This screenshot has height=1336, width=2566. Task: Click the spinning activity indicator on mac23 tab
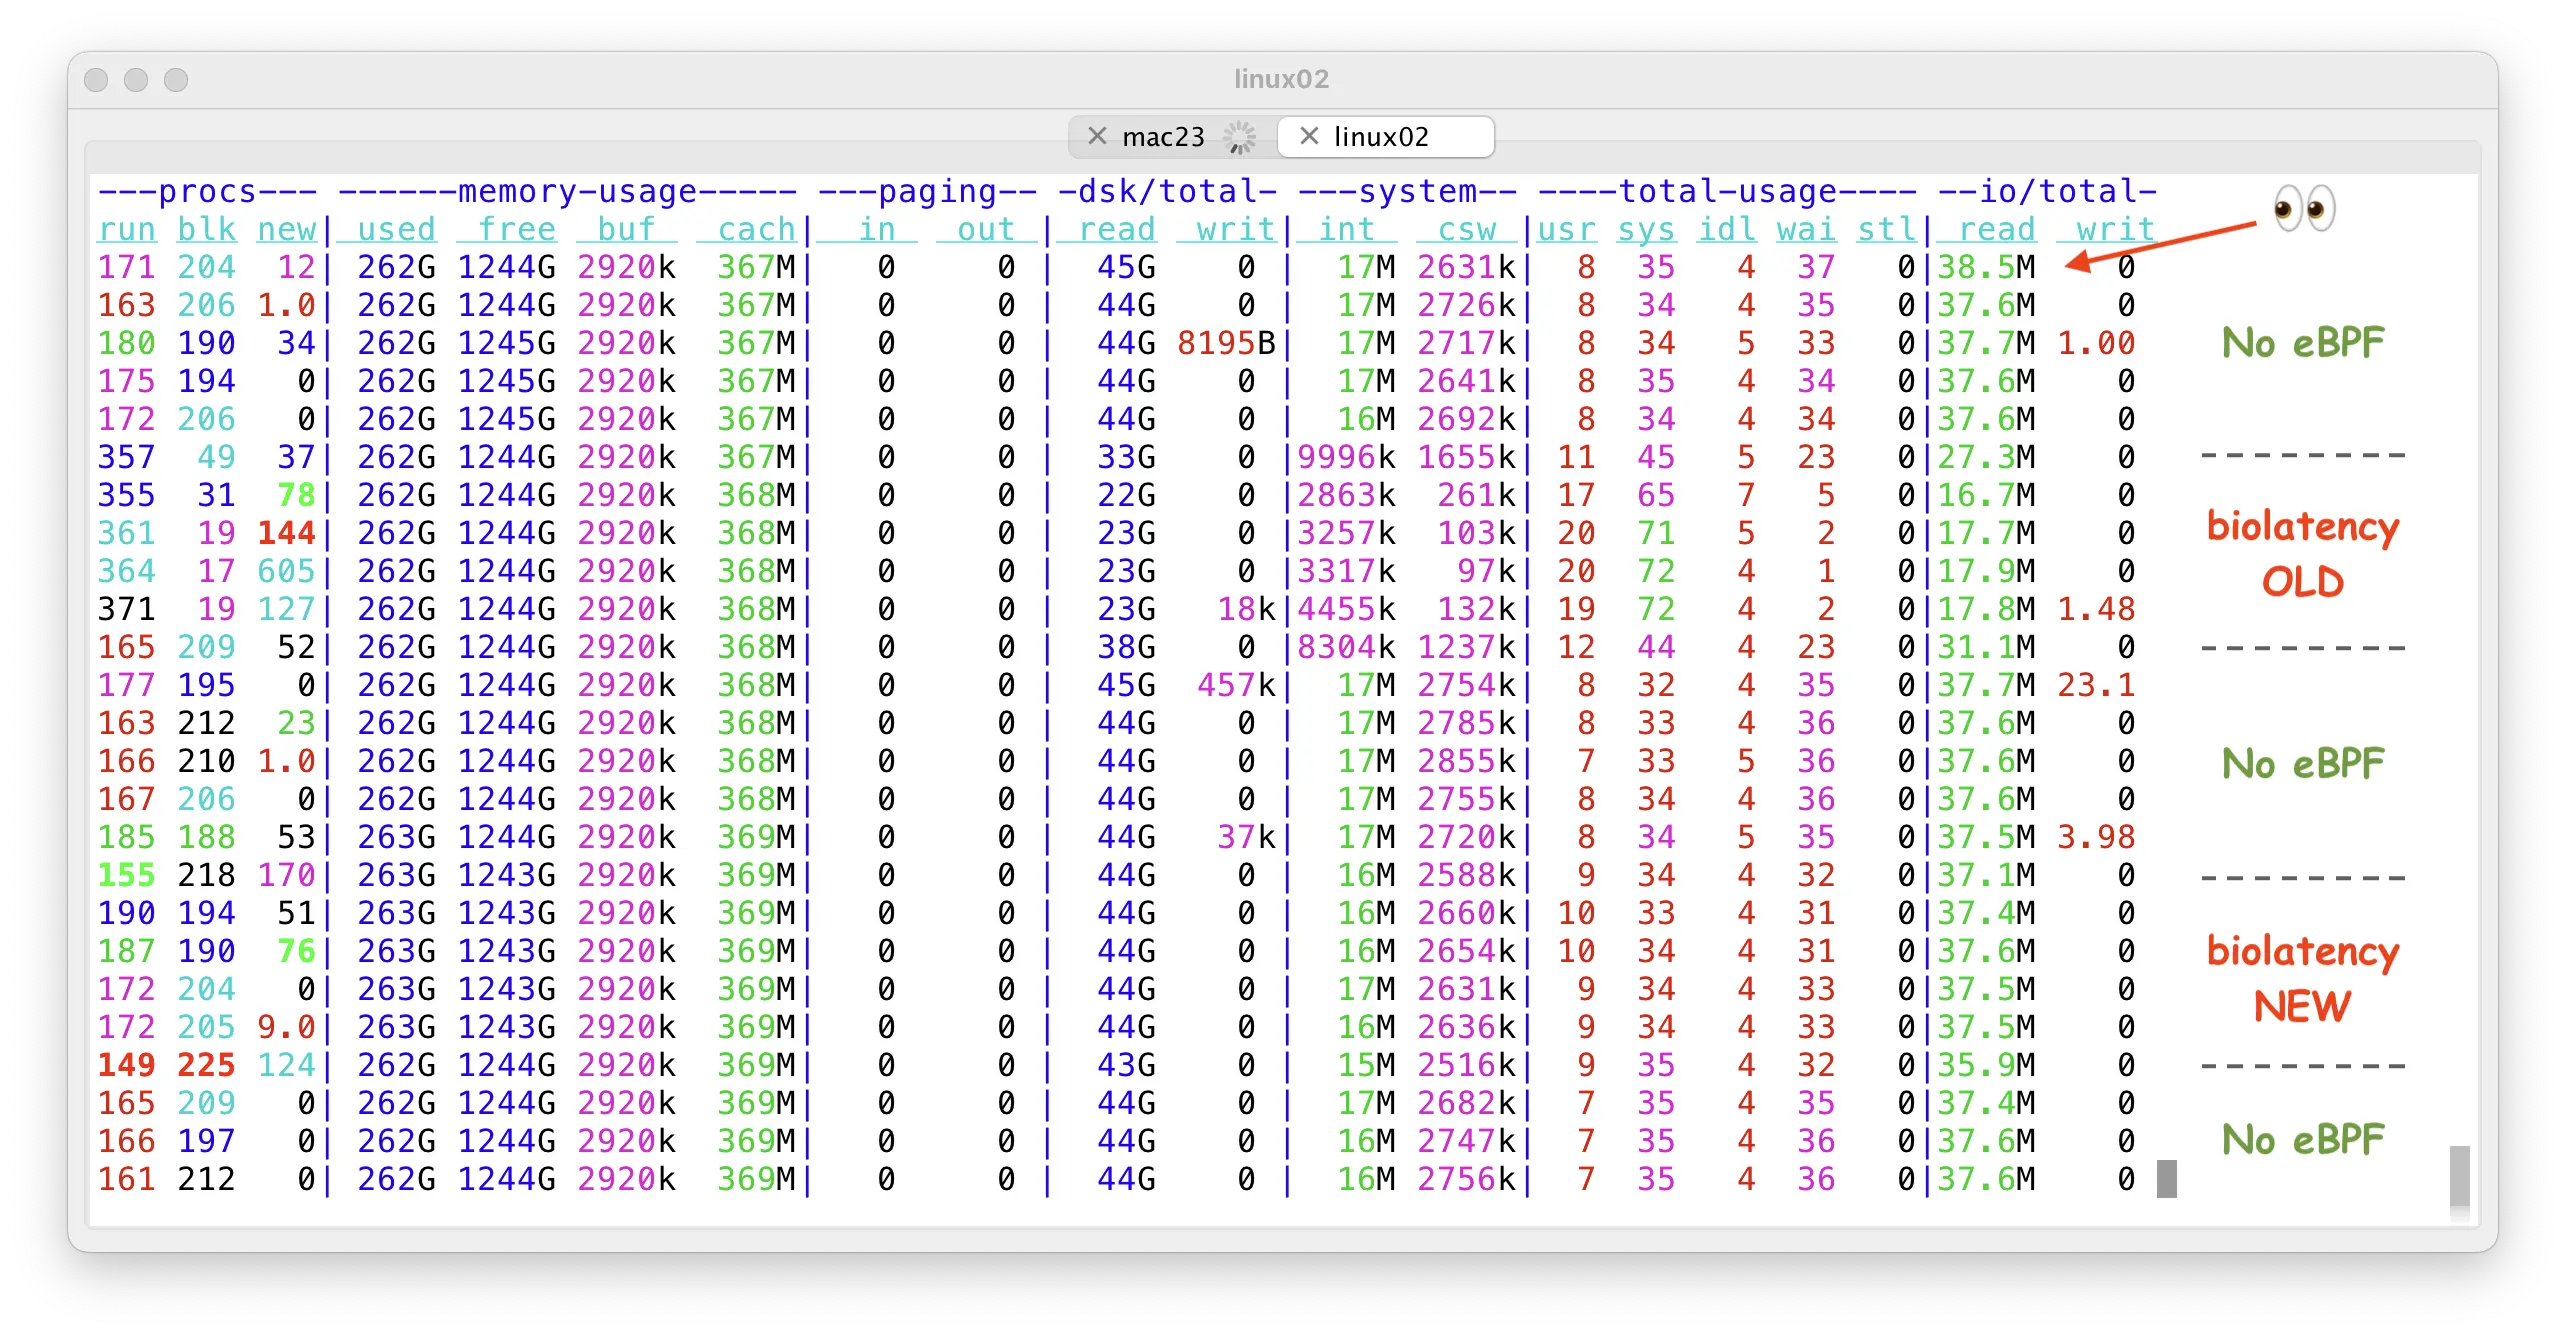(x=1240, y=137)
